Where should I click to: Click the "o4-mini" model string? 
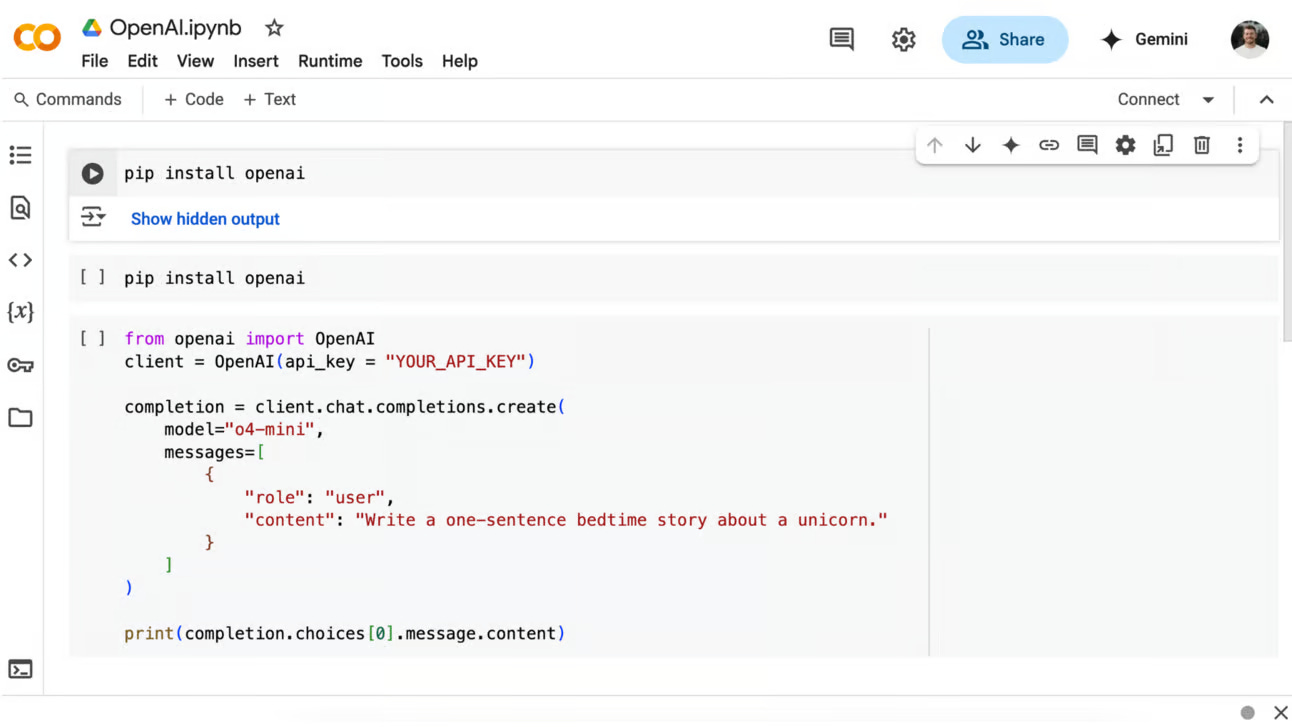coord(270,429)
